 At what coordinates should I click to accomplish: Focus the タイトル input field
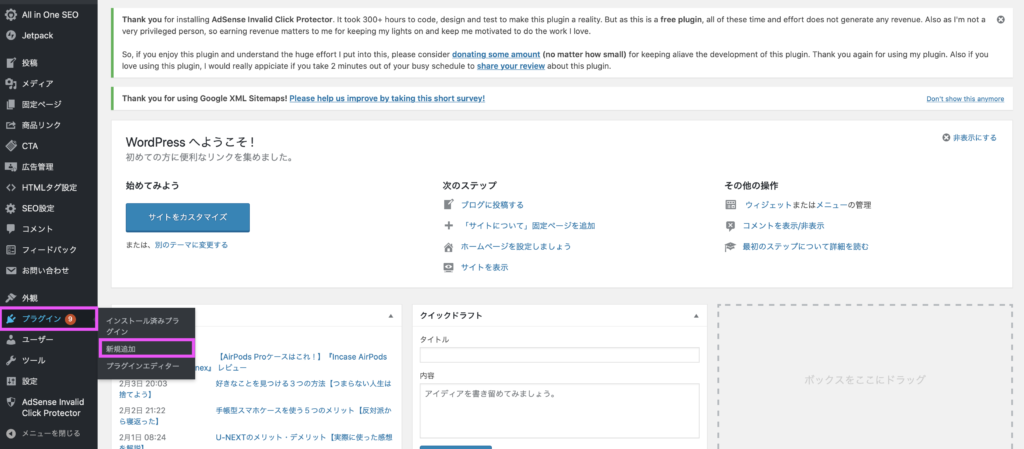pyautogui.click(x=560, y=355)
